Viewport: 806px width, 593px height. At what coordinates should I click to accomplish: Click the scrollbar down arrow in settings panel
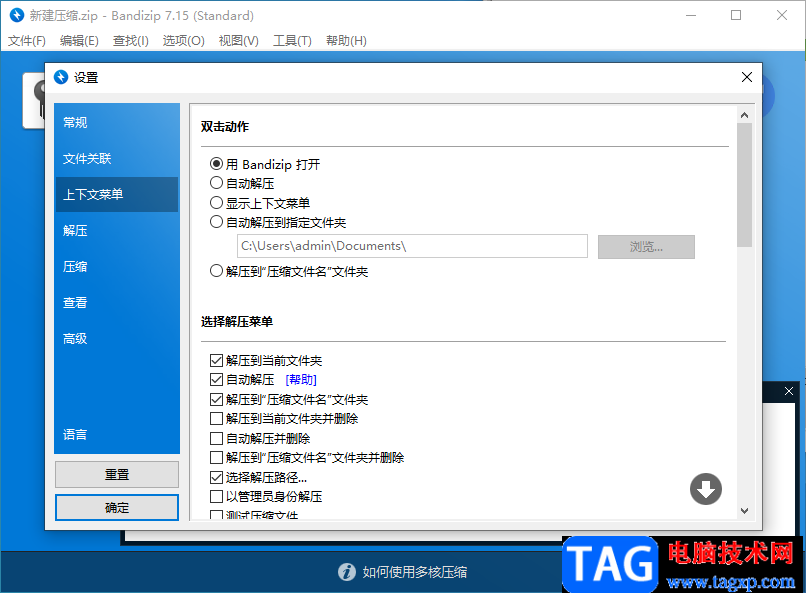(744, 511)
